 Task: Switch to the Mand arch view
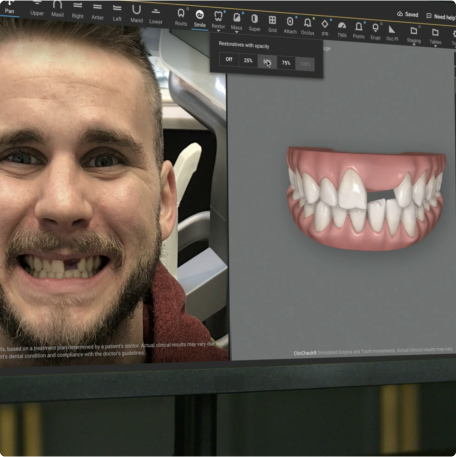pyautogui.click(x=136, y=14)
